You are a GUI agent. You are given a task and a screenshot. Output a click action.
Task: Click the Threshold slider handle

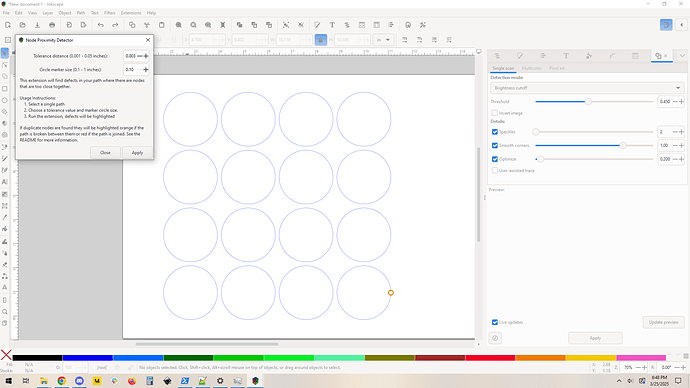click(588, 102)
